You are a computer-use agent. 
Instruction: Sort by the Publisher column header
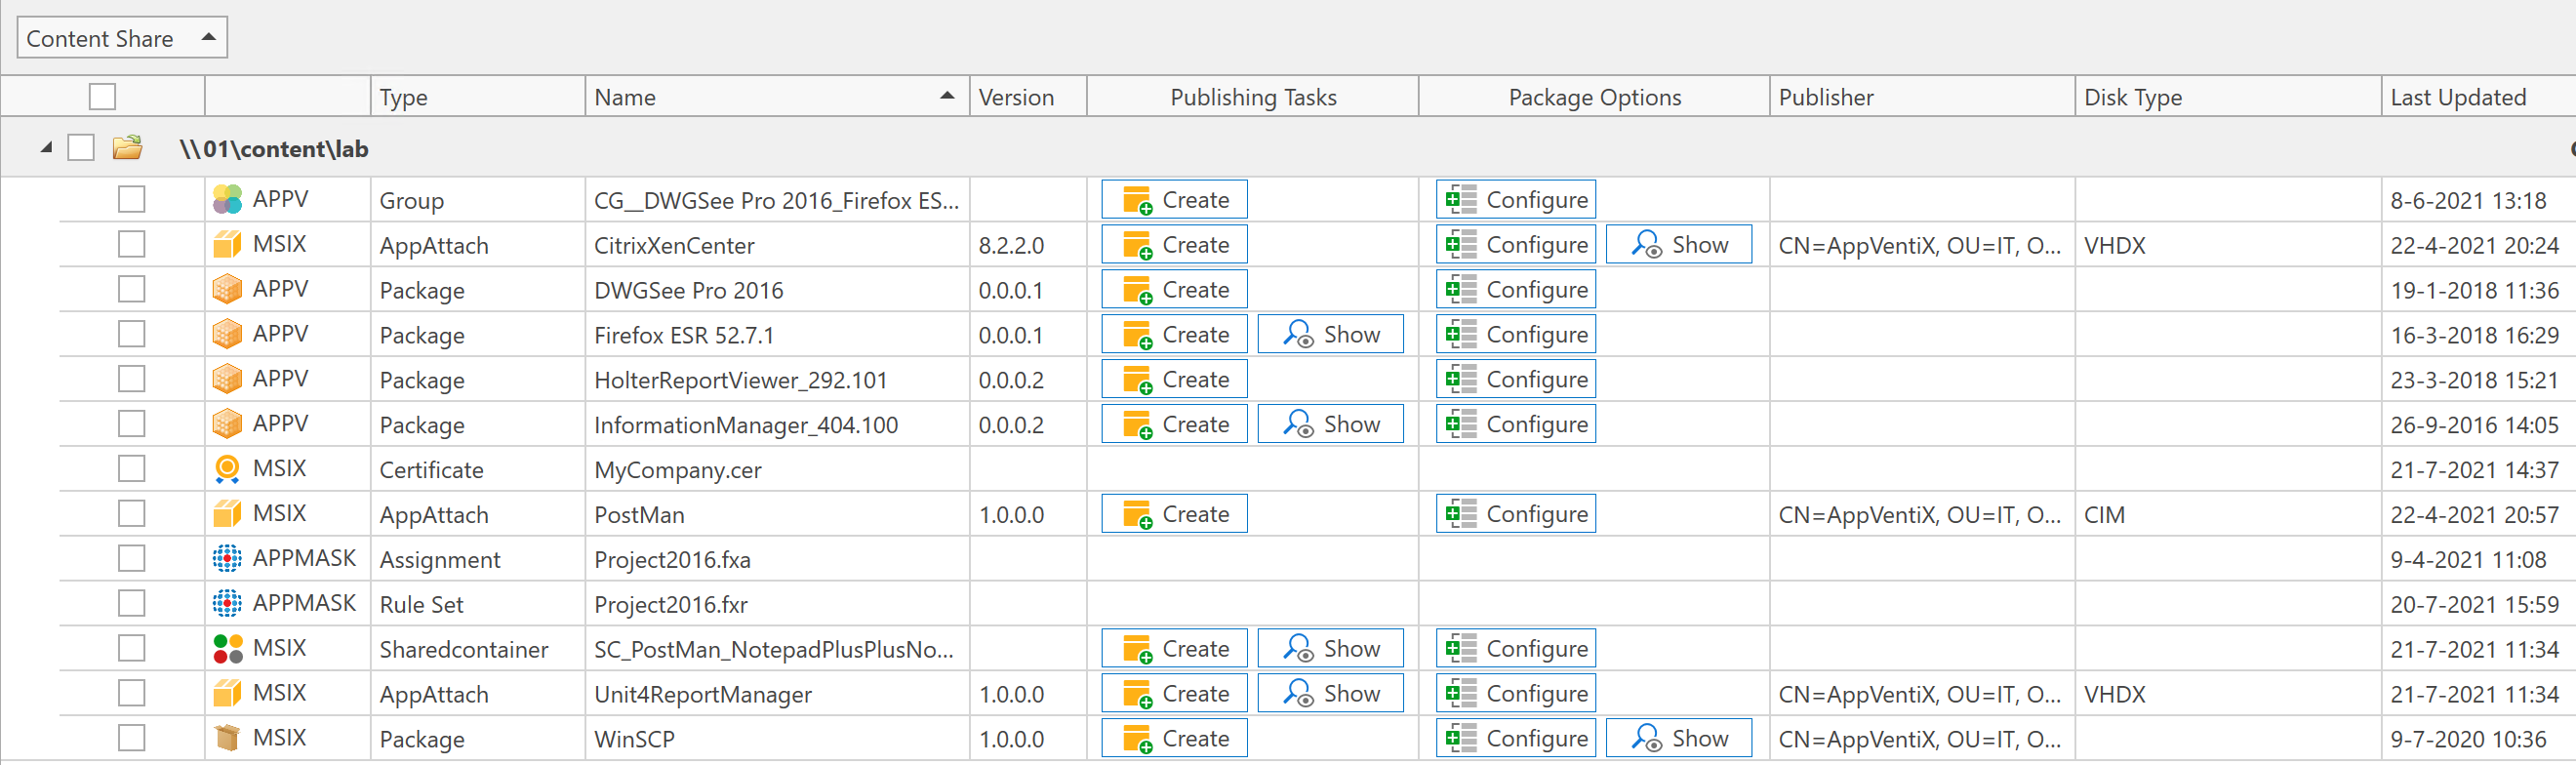click(1825, 97)
